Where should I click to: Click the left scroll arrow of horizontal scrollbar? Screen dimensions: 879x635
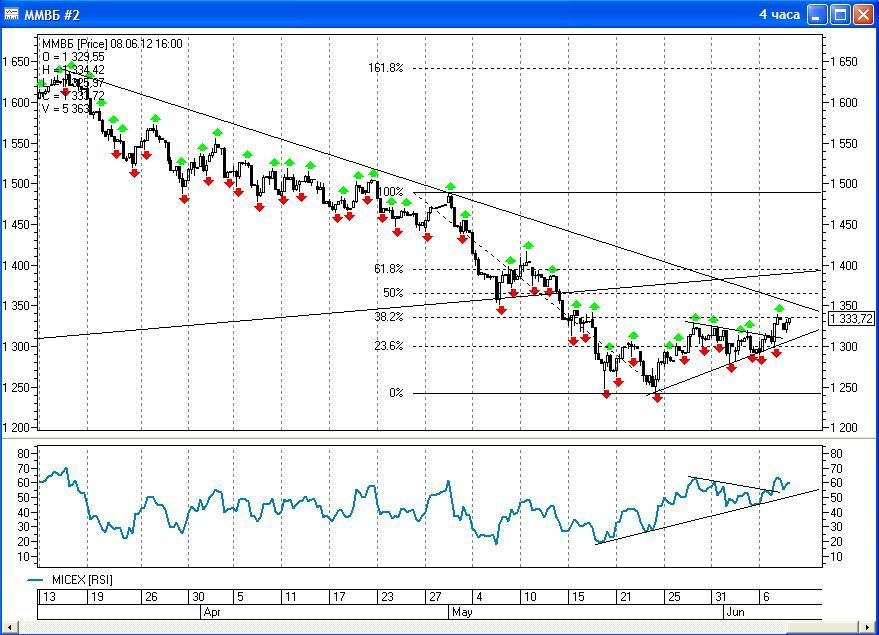(x=10, y=627)
